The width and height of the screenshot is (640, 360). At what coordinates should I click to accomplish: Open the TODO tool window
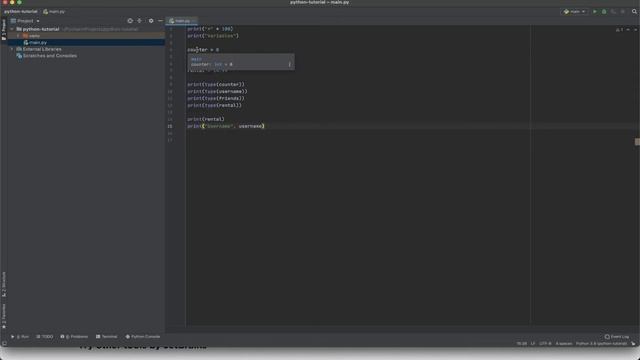[x=45, y=337]
